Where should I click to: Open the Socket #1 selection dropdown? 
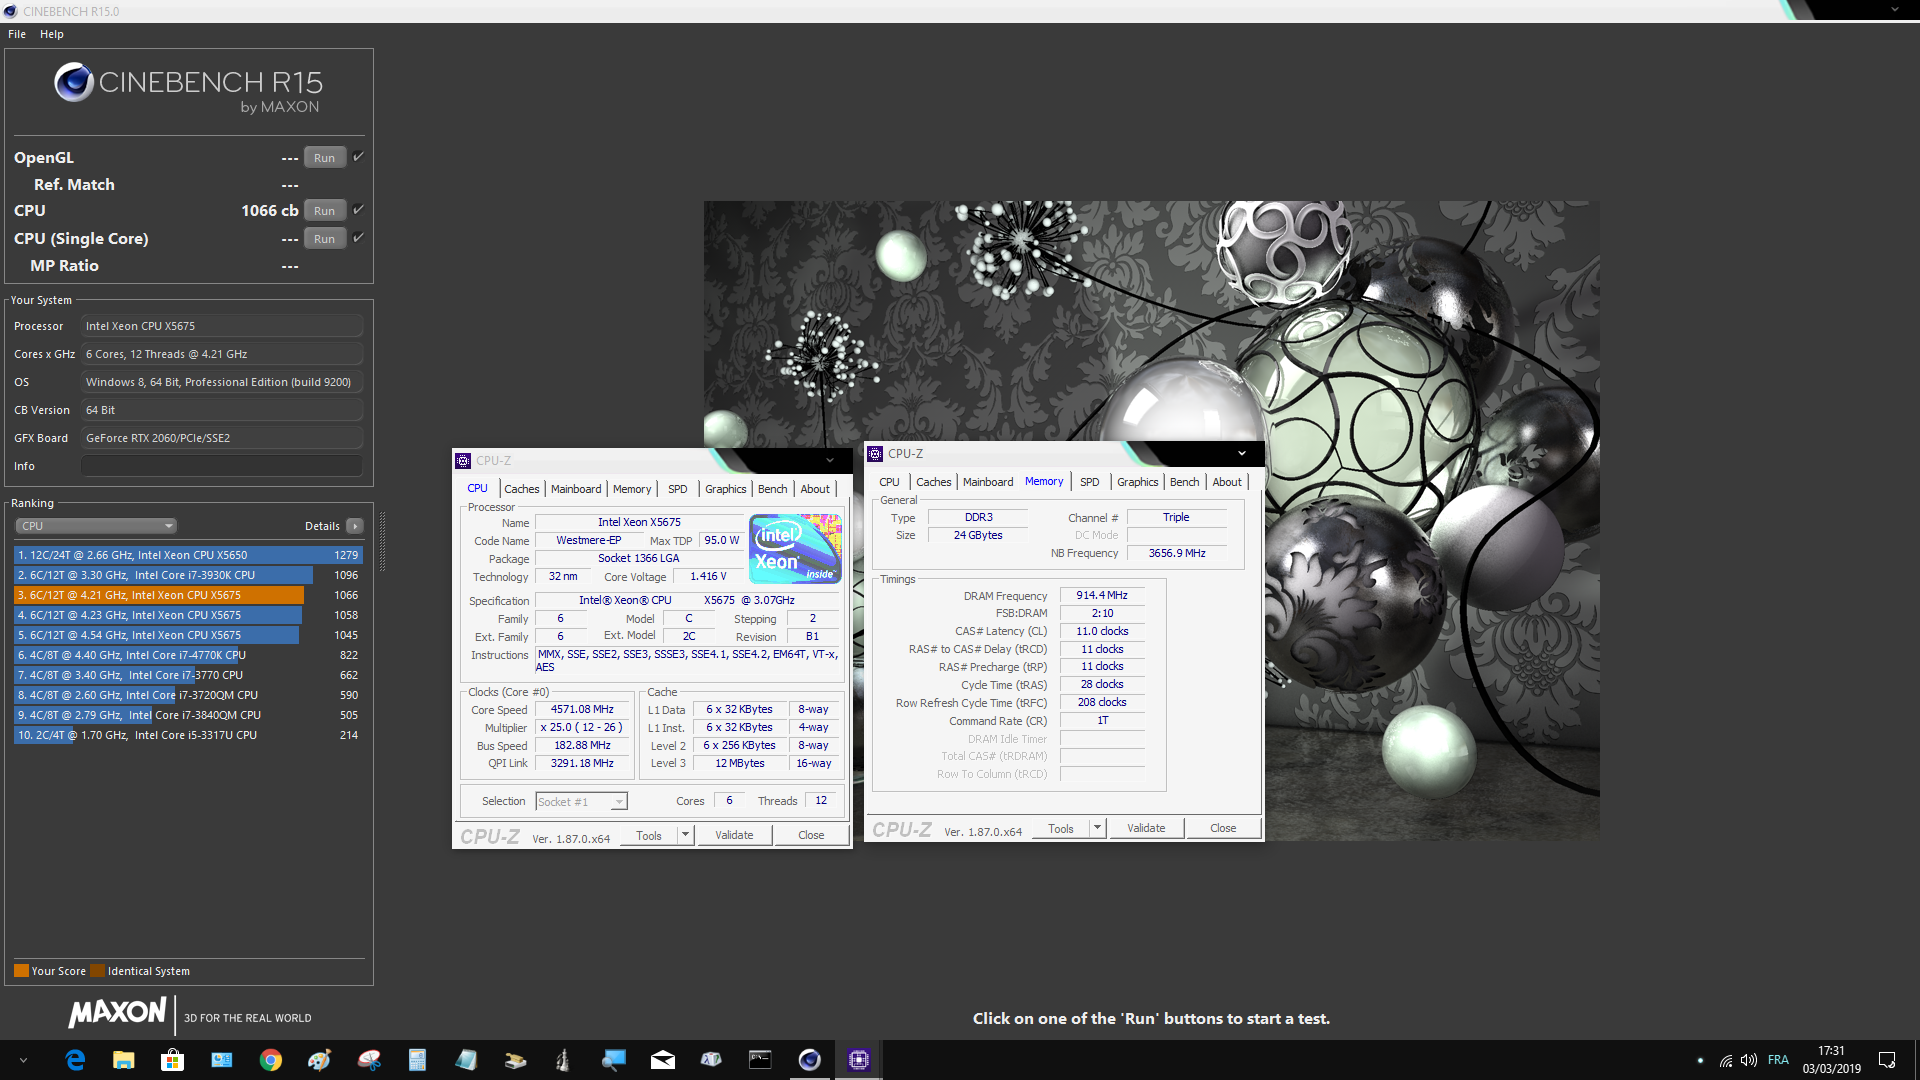click(619, 801)
